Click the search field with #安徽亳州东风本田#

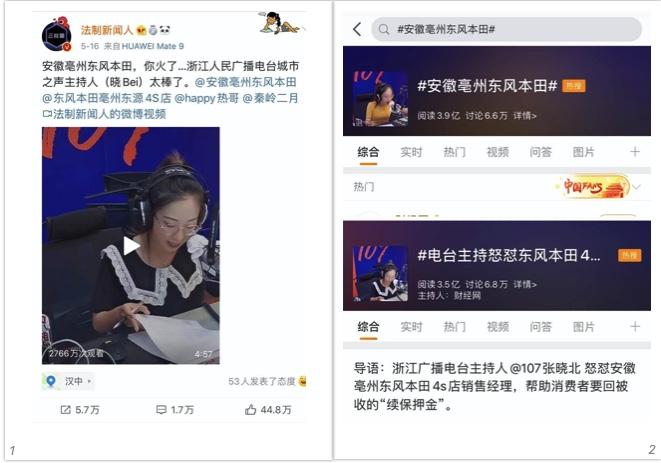coord(506,29)
